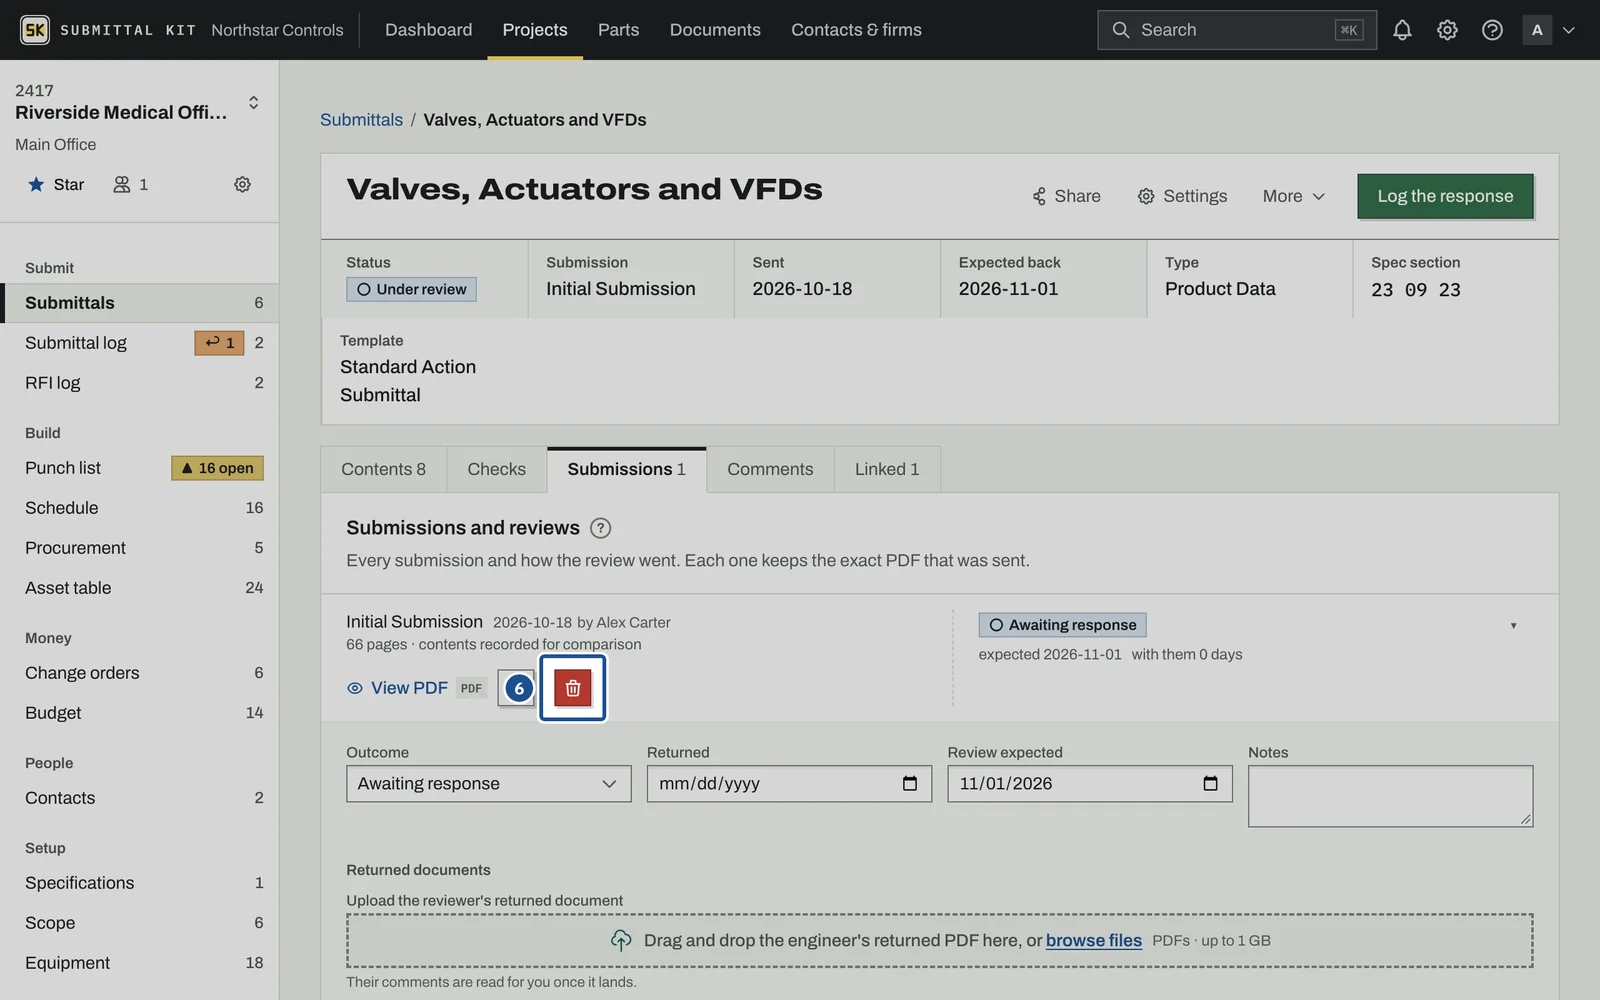Focus the Search field

pyautogui.click(x=1237, y=30)
